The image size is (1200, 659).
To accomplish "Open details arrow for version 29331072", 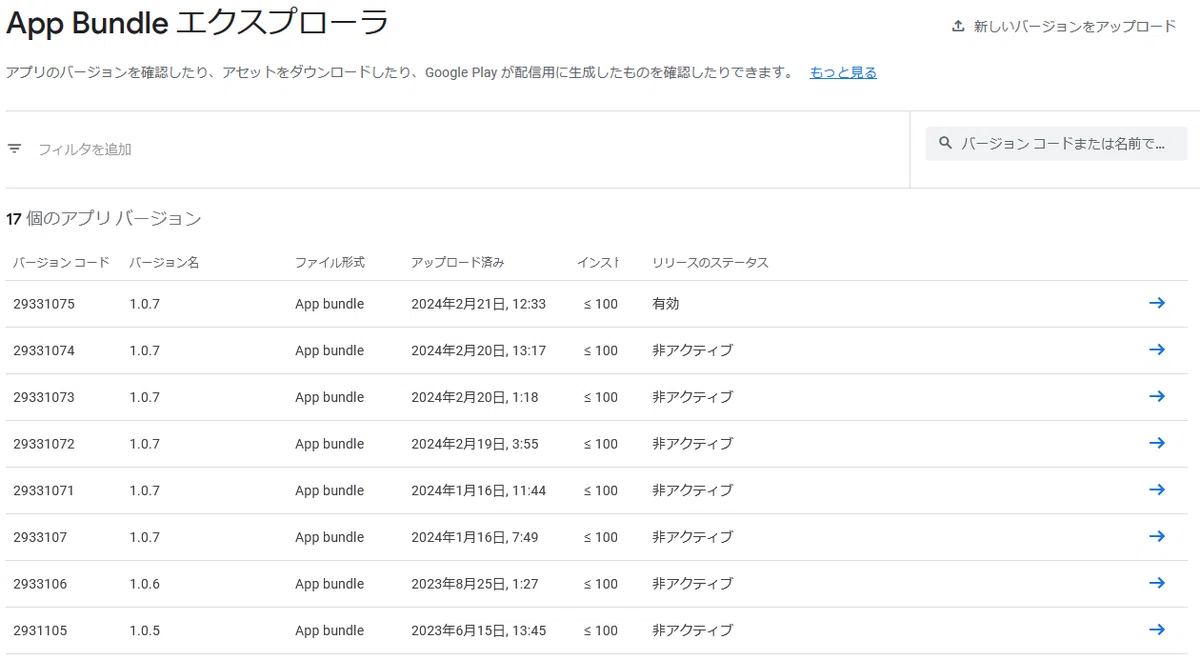I will [x=1157, y=443].
